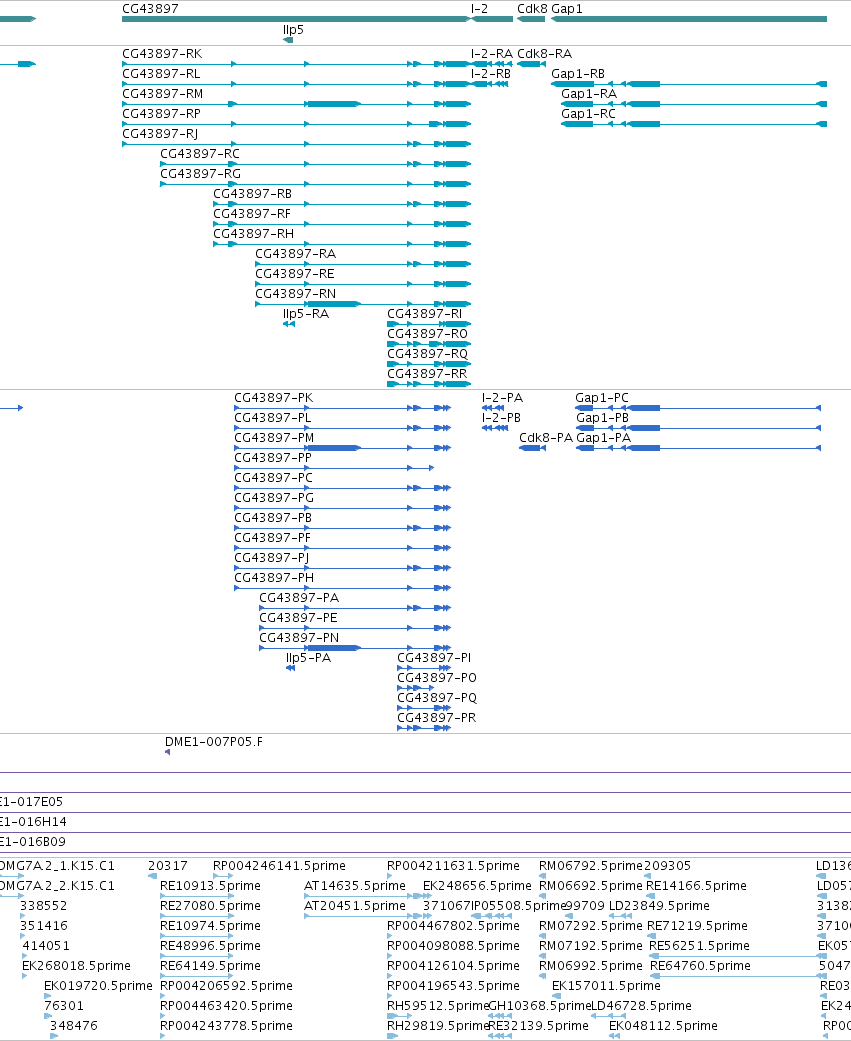Select the Gap1-PA protein
The height and width of the screenshot is (1041, 851).
click(698, 448)
